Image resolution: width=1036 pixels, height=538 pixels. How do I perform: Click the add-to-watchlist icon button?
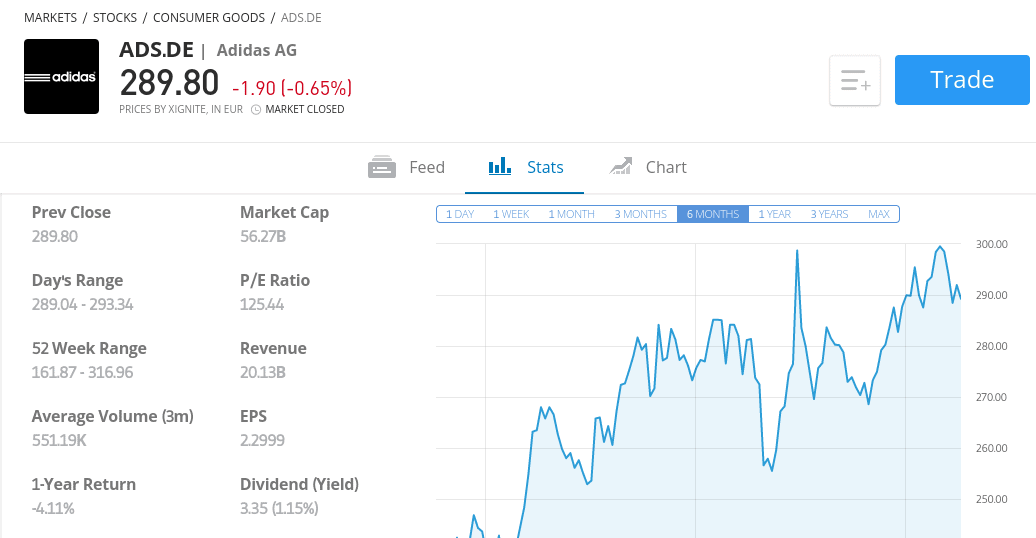pyautogui.click(x=855, y=81)
